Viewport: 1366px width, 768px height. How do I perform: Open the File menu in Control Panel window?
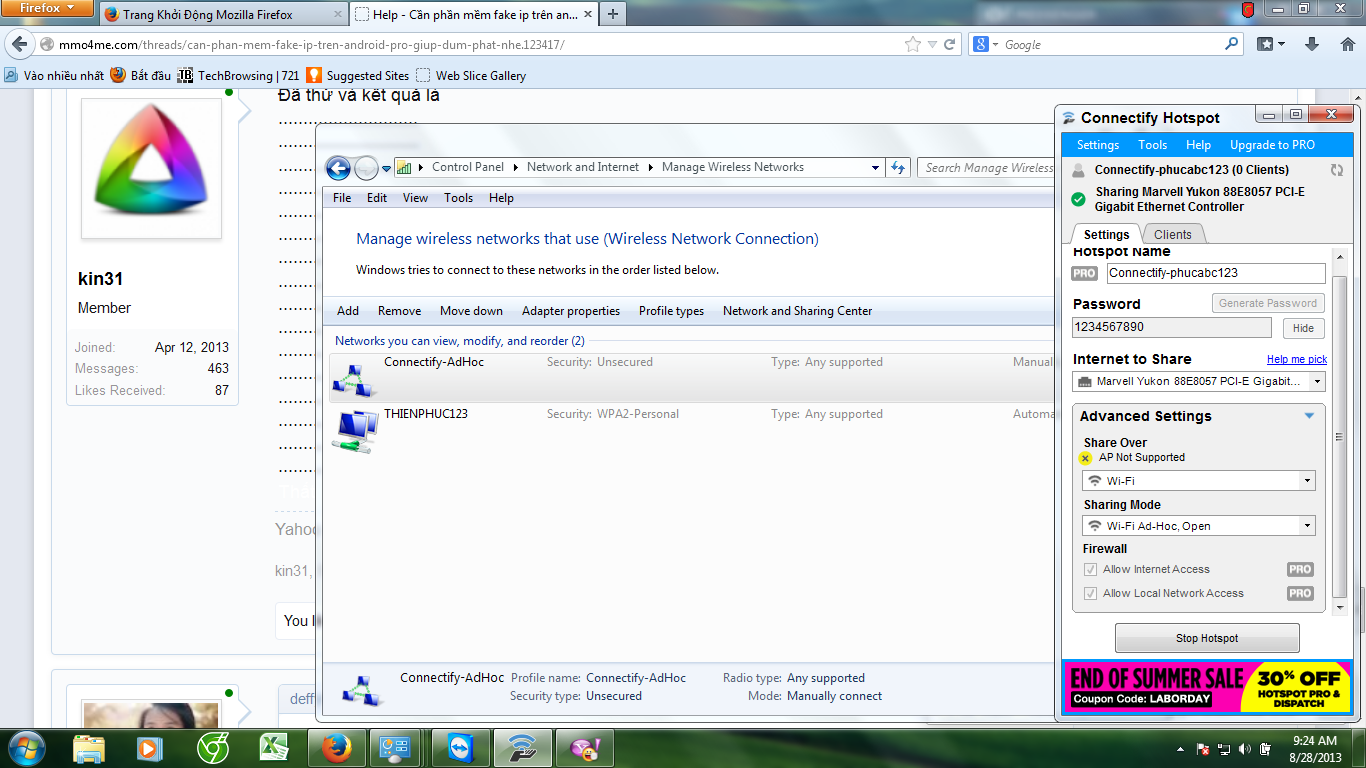click(342, 198)
